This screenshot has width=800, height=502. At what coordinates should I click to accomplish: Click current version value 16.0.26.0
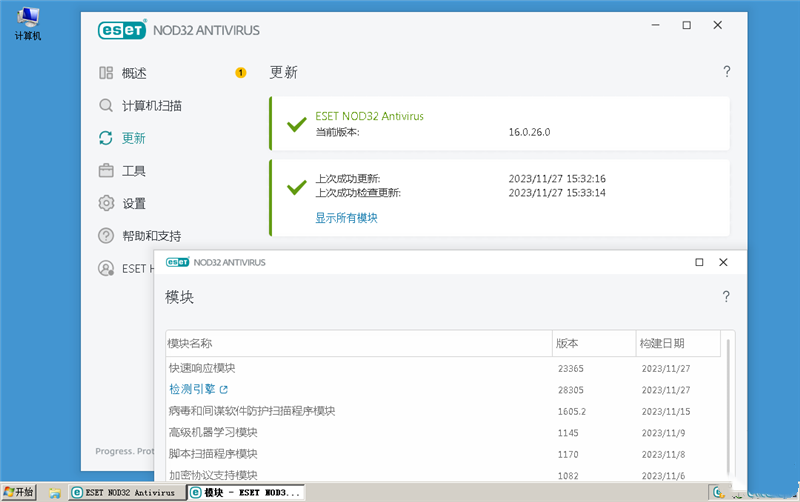(529, 132)
